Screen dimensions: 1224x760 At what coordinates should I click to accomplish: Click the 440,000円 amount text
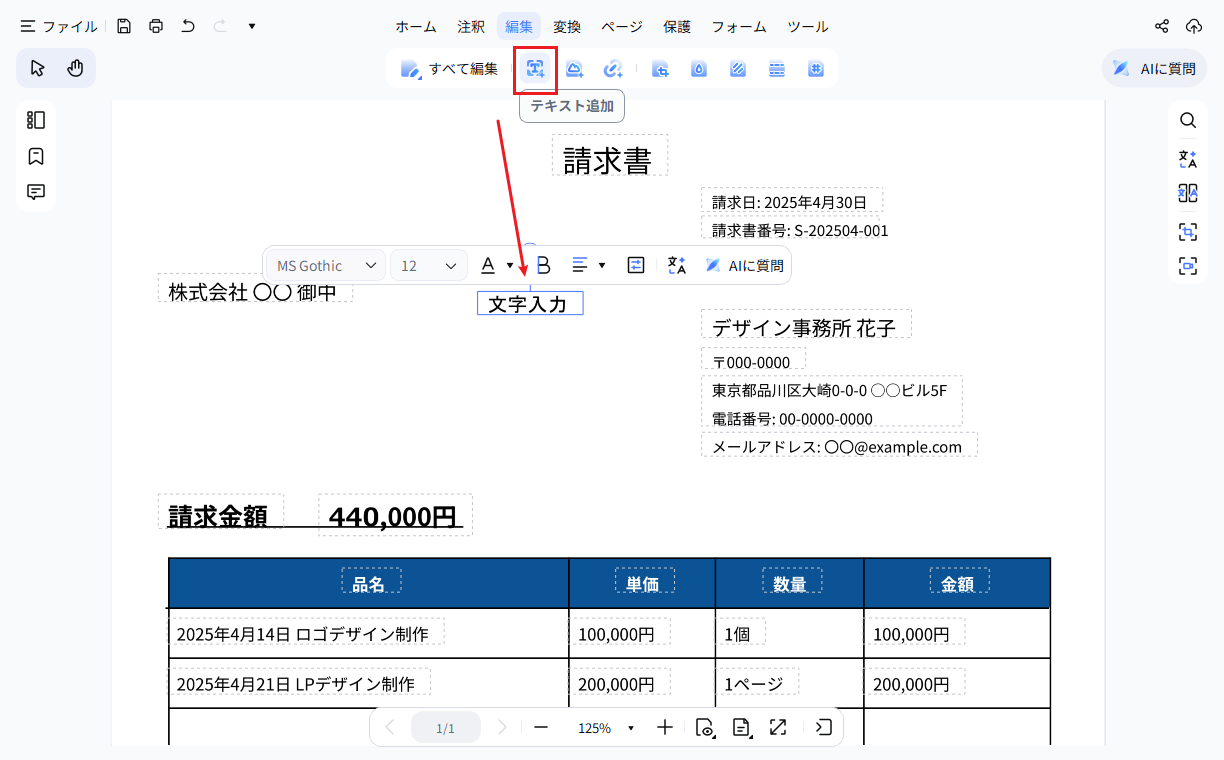pyautogui.click(x=395, y=515)
